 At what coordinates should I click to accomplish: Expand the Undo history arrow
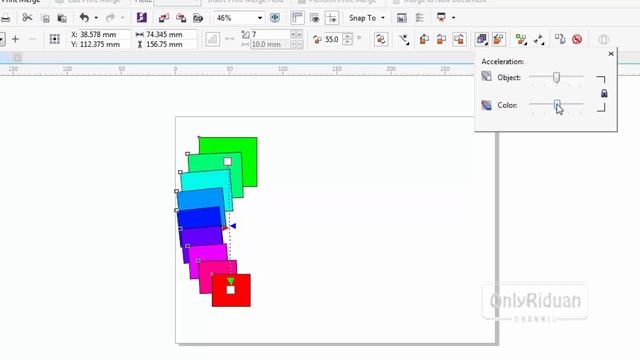96,18
